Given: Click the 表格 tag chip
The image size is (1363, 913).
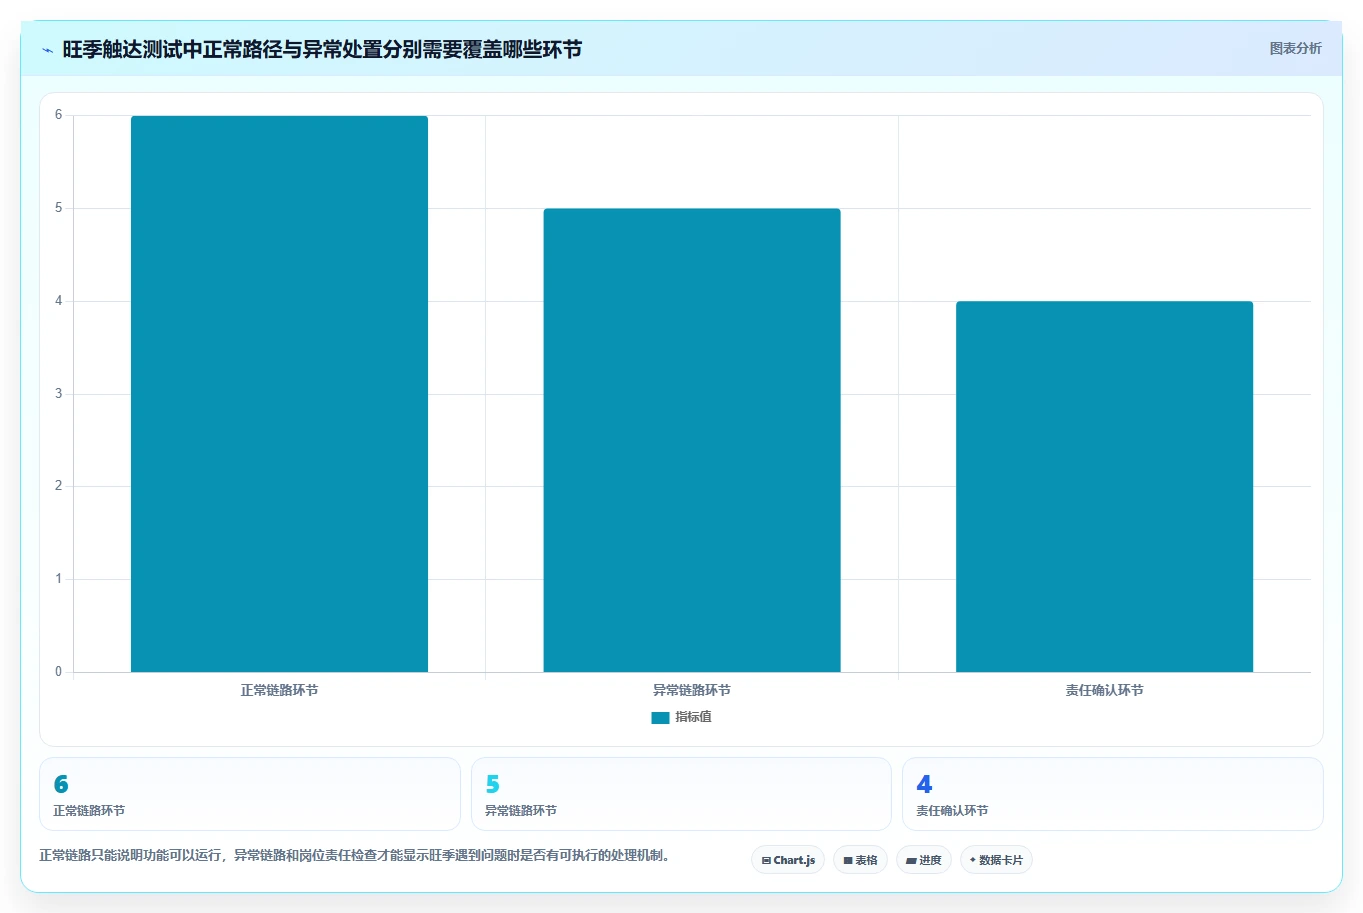Looking at the screenshot, I should pos(860,860).
